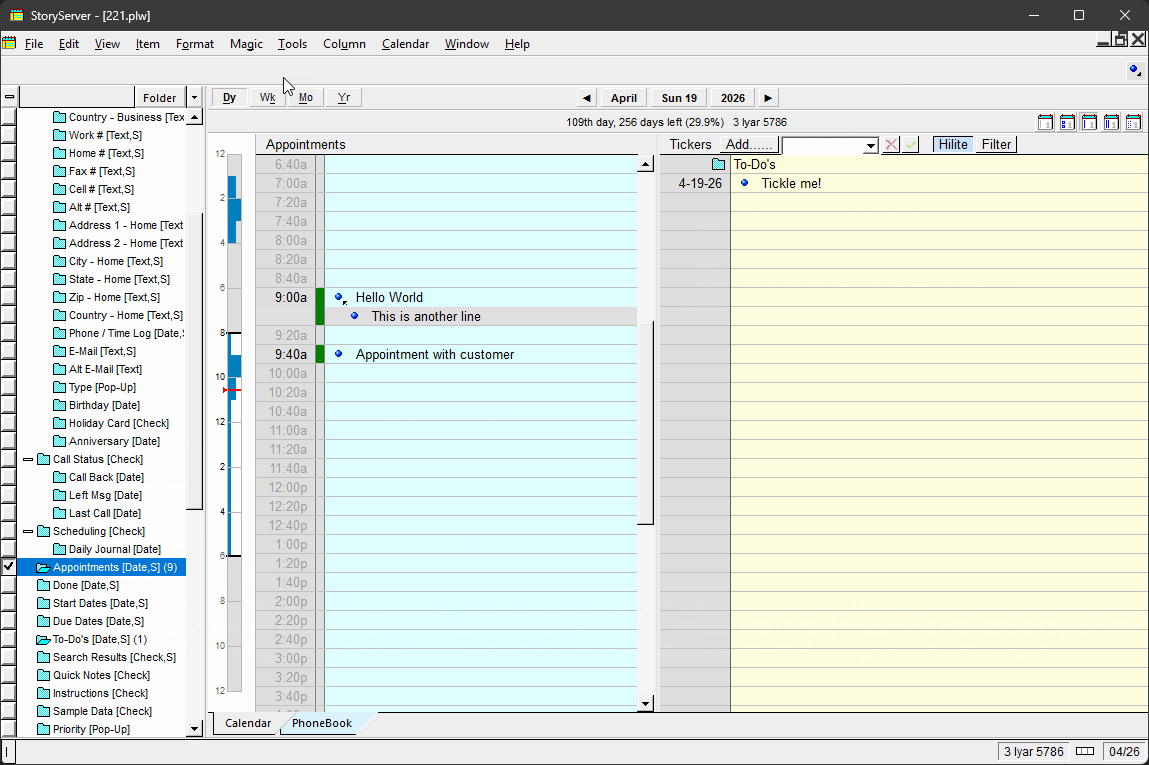Click the folder tree scroll-up arrow

click(194, 117)
